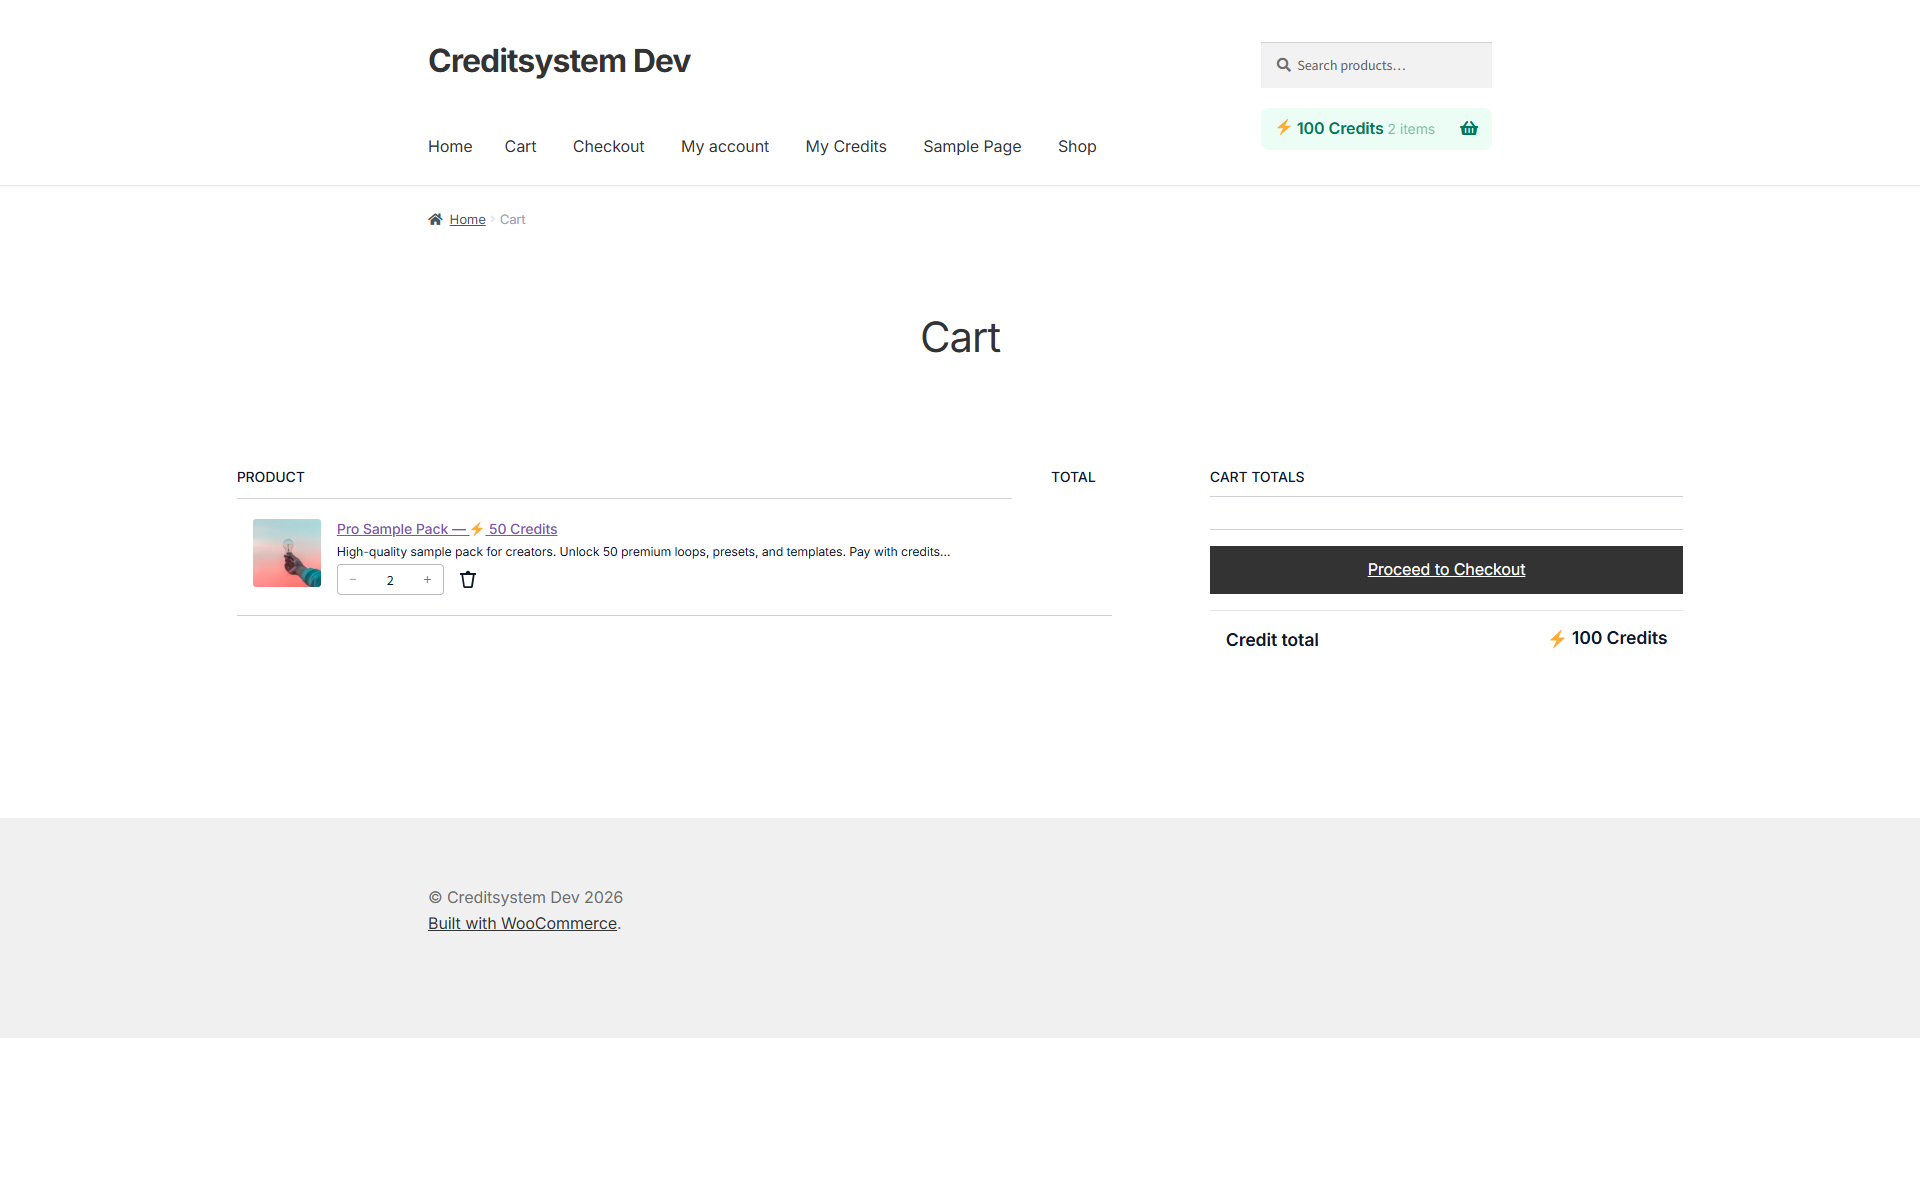Click the copyright Creditsystem Dev 2026 text
Screen dimensions: 1920x1200
[526, 897]
